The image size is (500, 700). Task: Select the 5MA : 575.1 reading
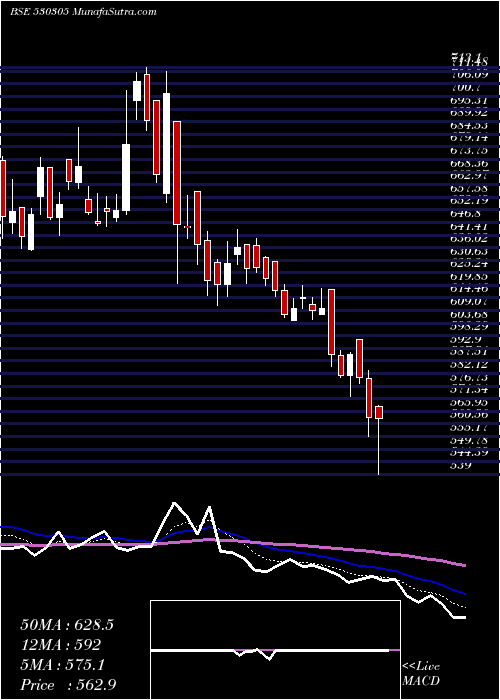point(62,665)
